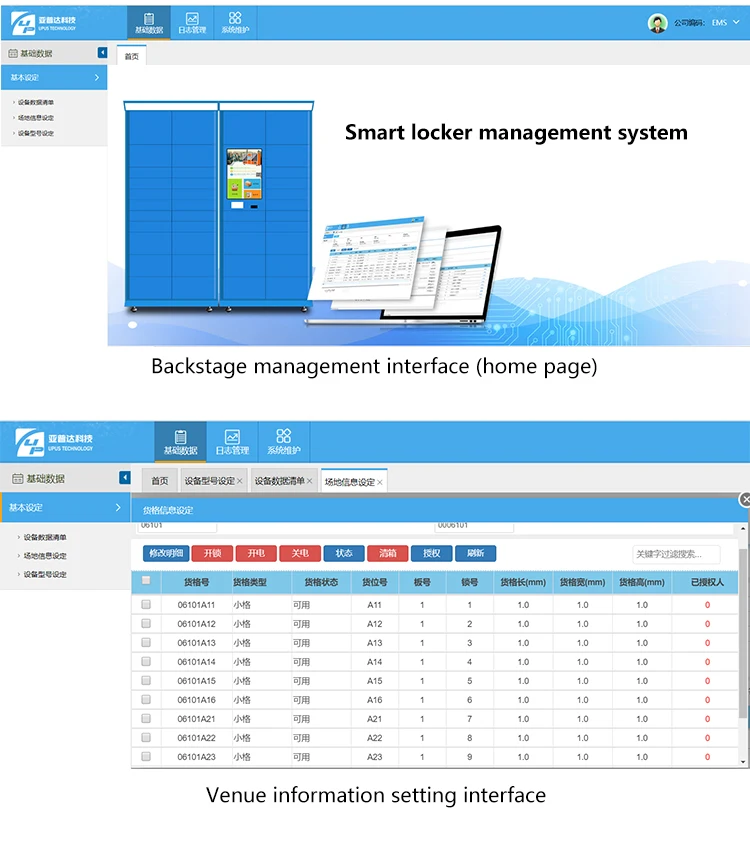750x856 pixels.
Task: Close the 货格信息设定 dialog
Action: 745,499
